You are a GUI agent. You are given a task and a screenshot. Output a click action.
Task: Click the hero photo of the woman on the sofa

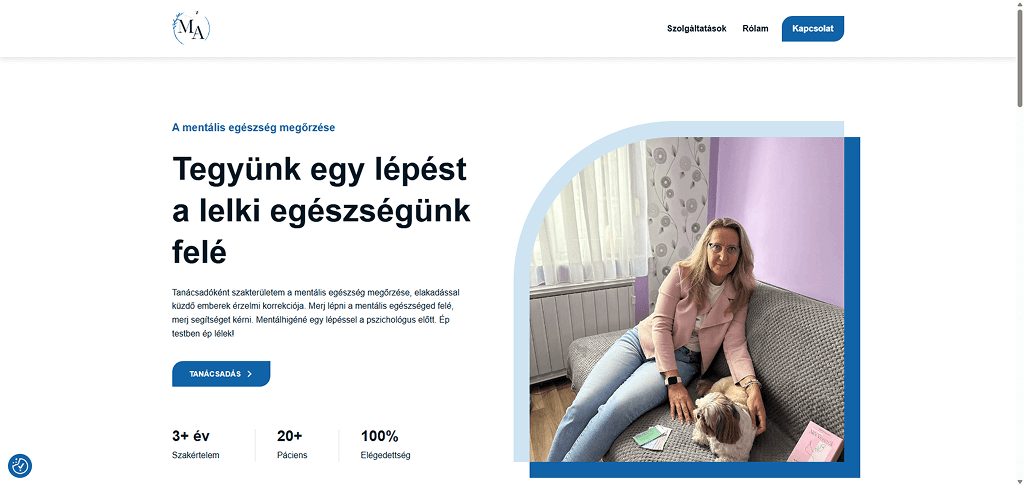[x=686, y=299]
